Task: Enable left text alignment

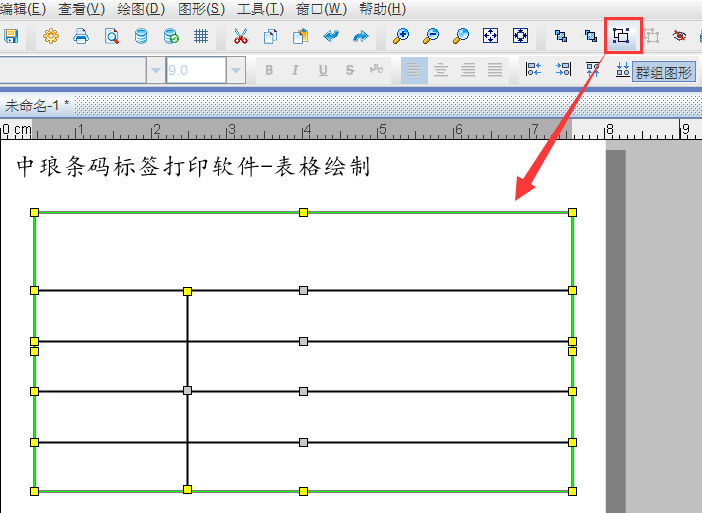Action: point(413,70)
